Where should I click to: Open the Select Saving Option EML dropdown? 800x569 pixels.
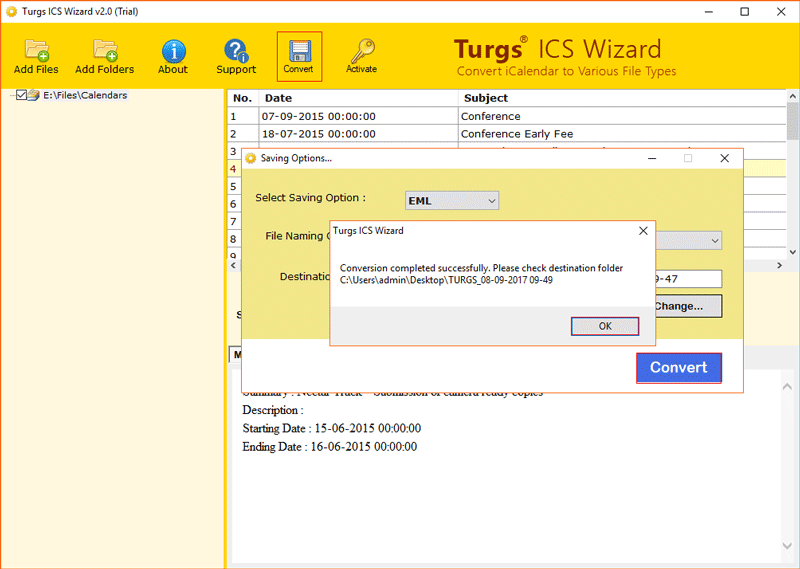(x=452, y=201)
